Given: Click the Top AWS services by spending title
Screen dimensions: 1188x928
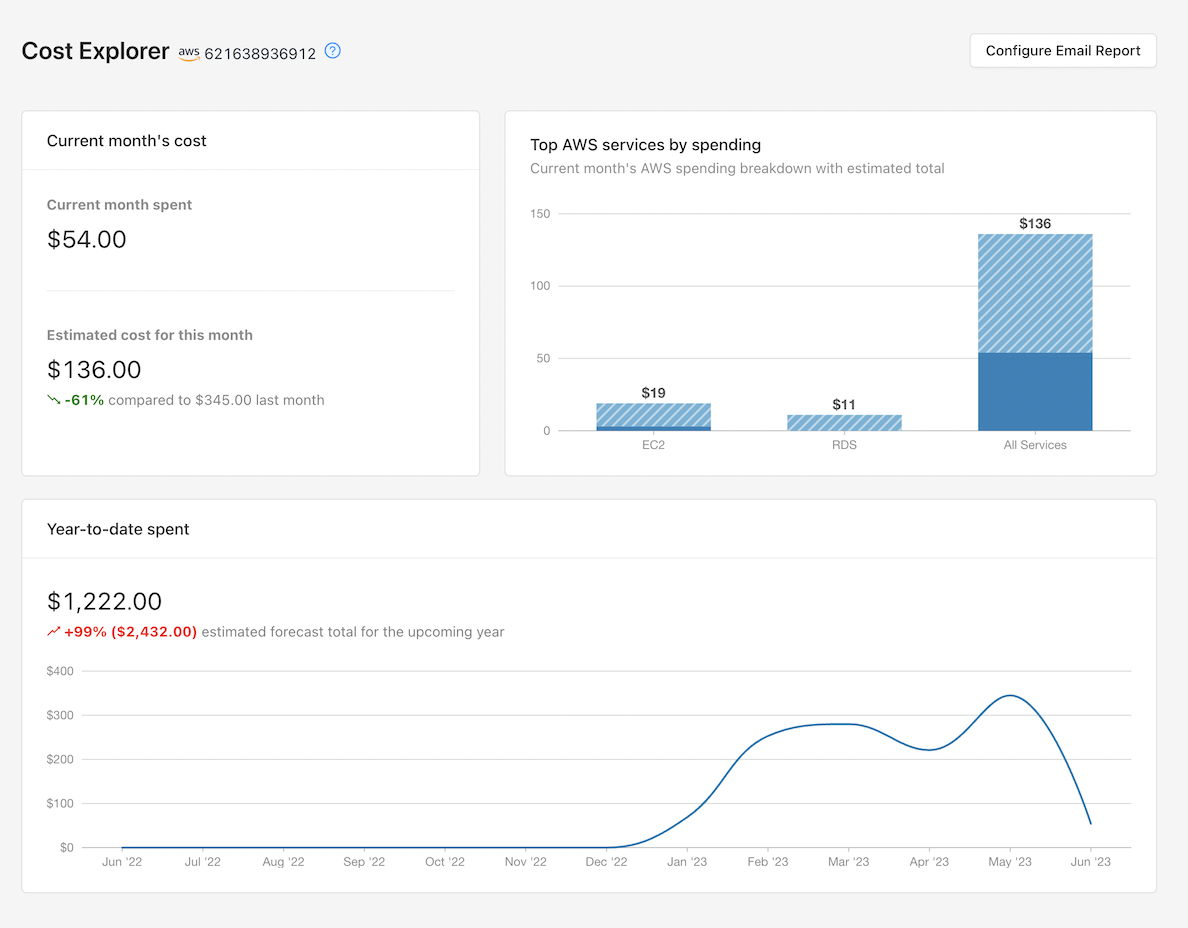Looking at the screenshot, I should 646,145.
